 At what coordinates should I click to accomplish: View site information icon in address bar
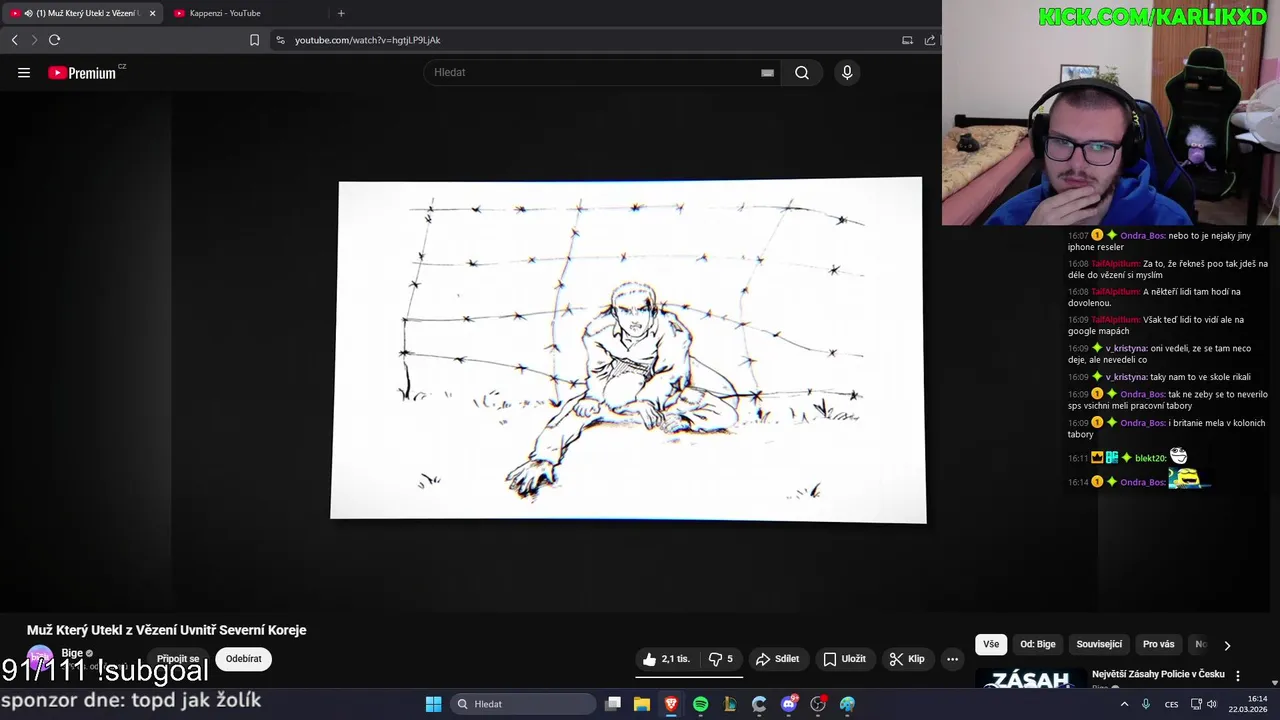point(280,40)
